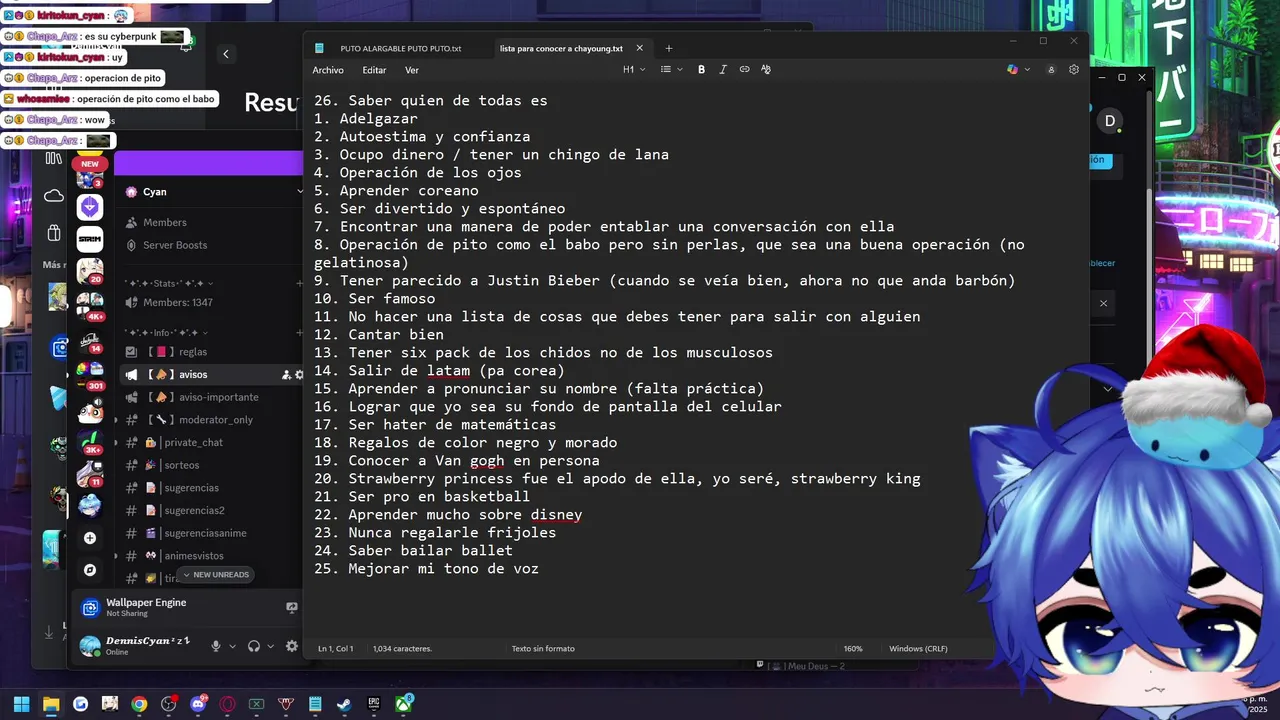Screen dimensions: 1280x720
Task: Collapse the Stats channel category
Action: [168, 283]
